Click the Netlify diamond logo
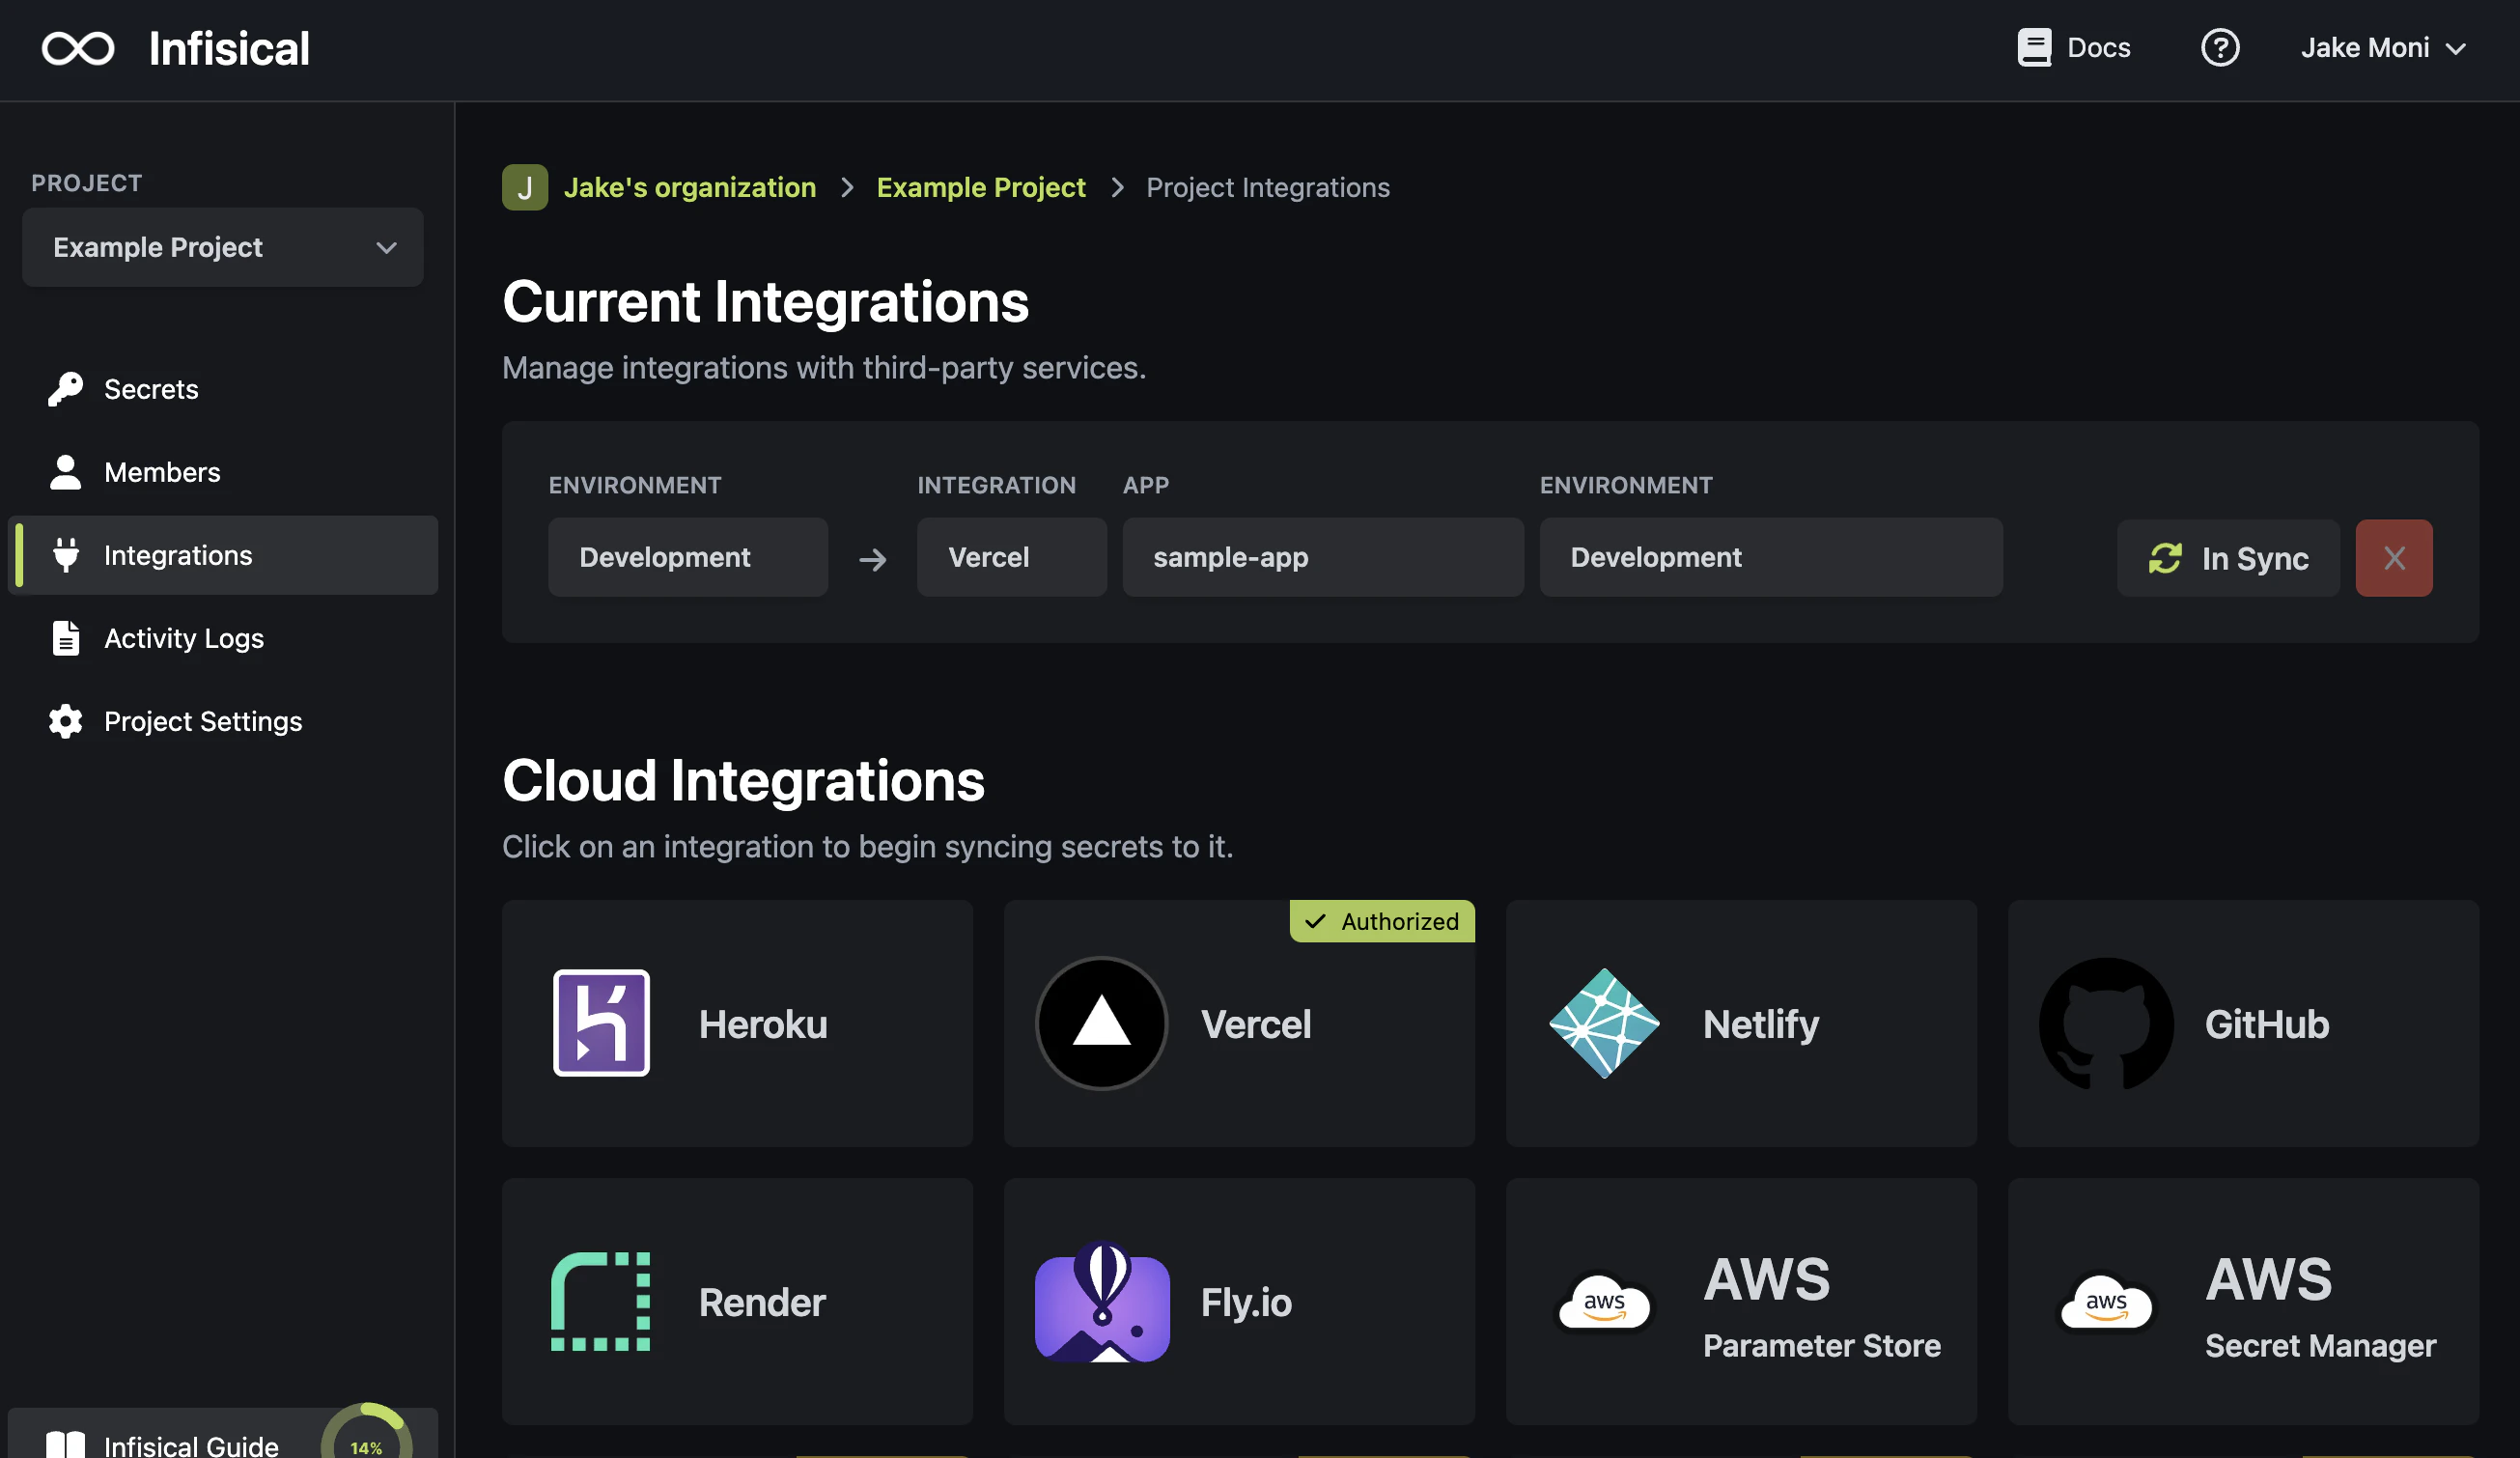The width and height of the screenshot is (2520, 1458). (1604, 1023)
